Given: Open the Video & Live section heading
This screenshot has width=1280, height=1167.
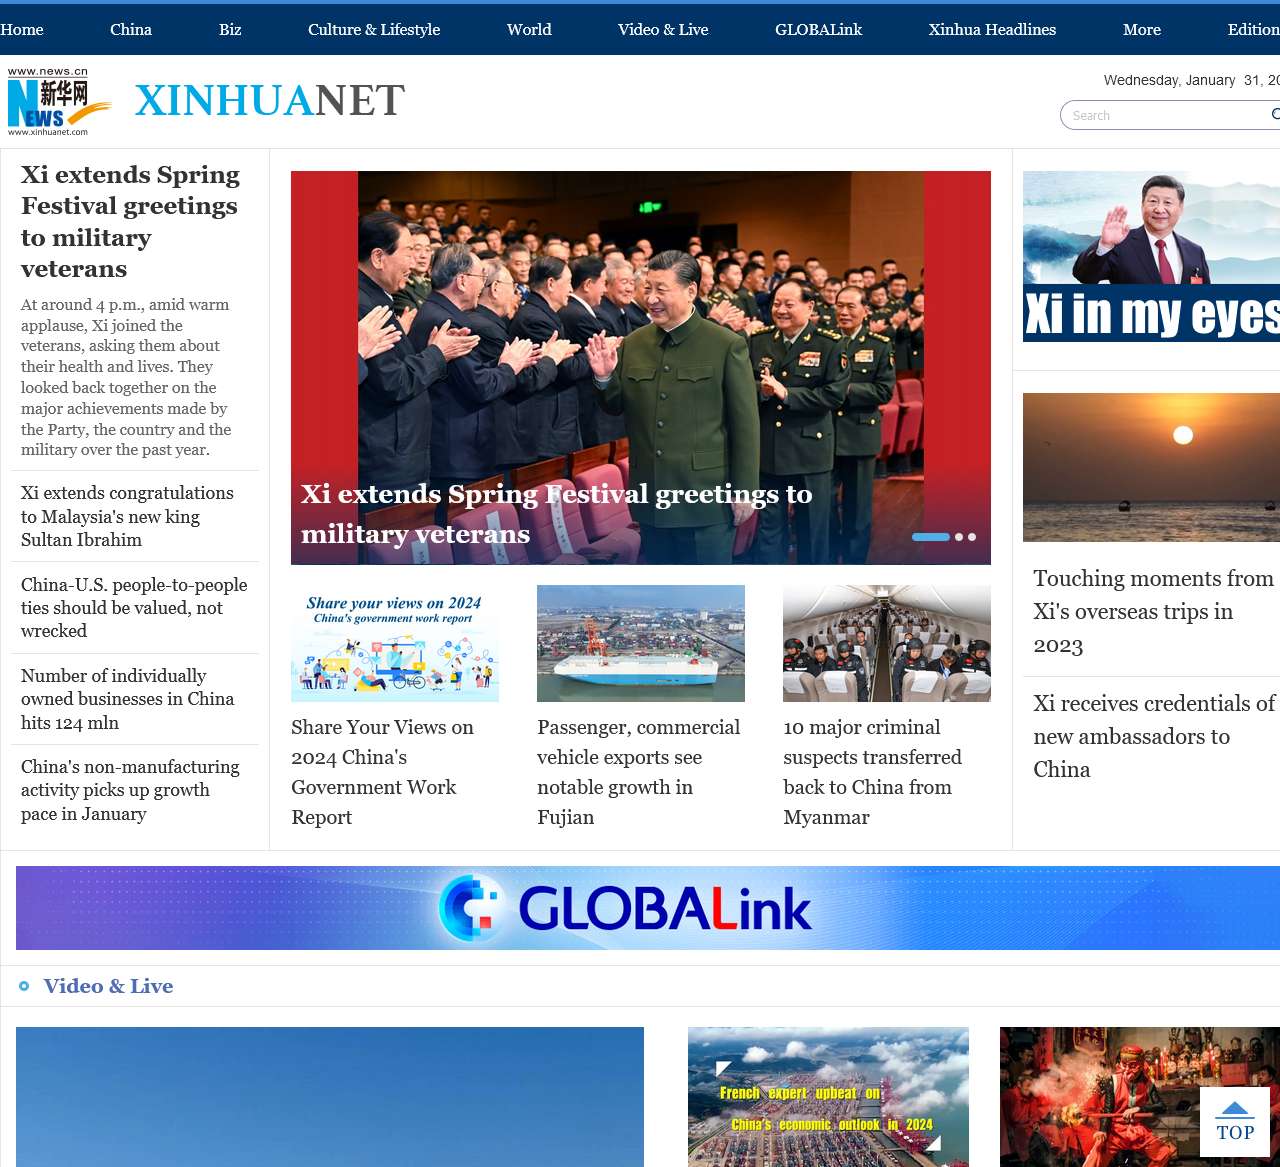Looking at the screenshot, I should coord(108,986).
